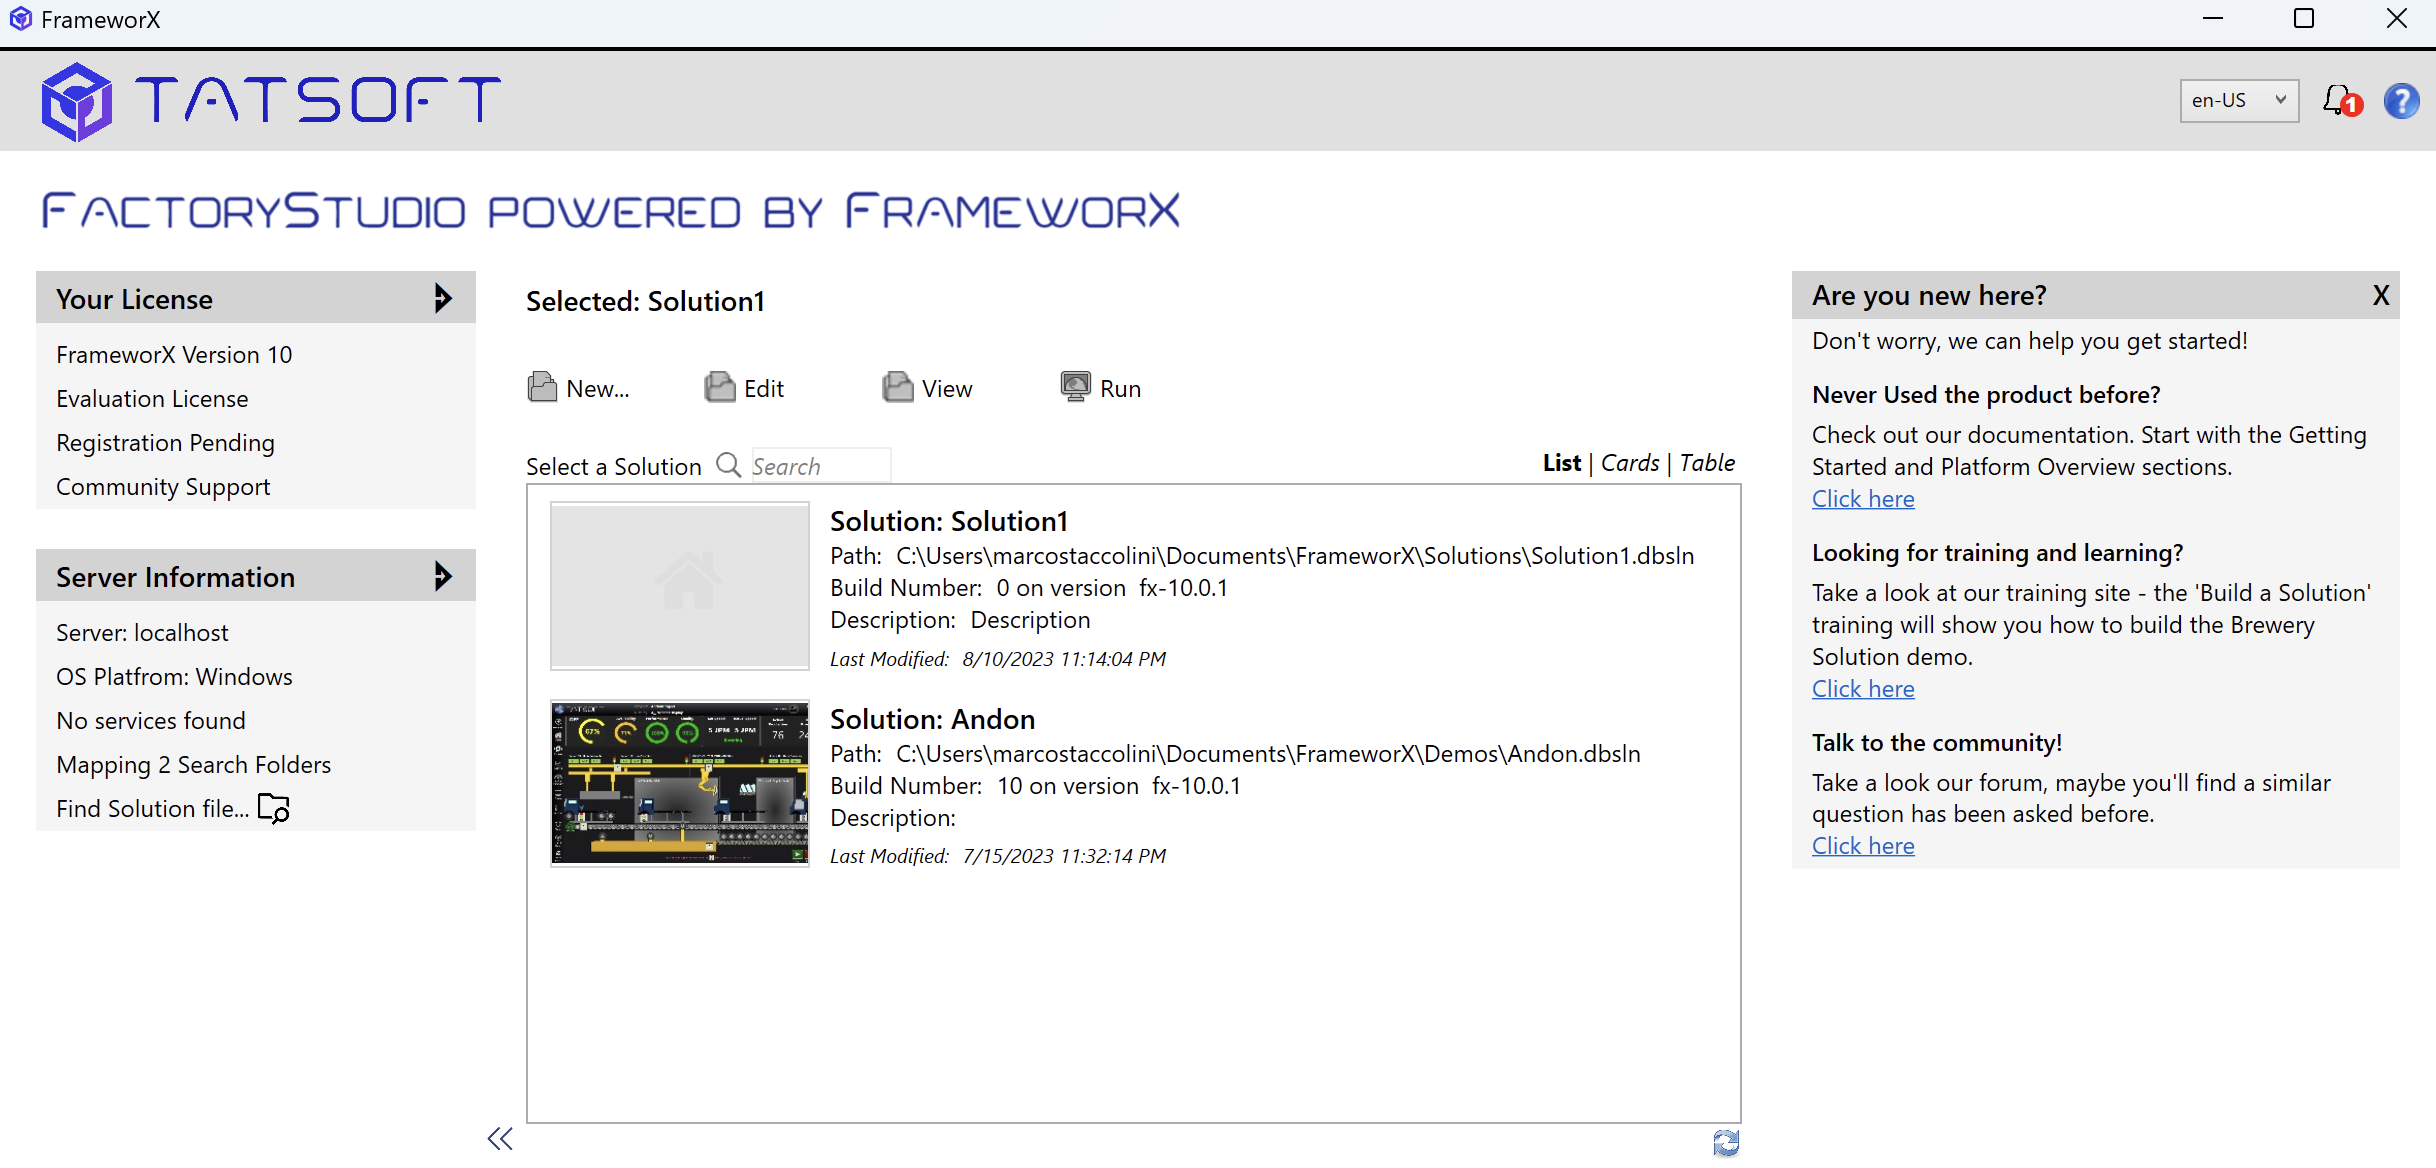The width and height of the screenshot is (2436, 1168).
Task: Expand the Your License panel arrow
Action: coord(442,297)
